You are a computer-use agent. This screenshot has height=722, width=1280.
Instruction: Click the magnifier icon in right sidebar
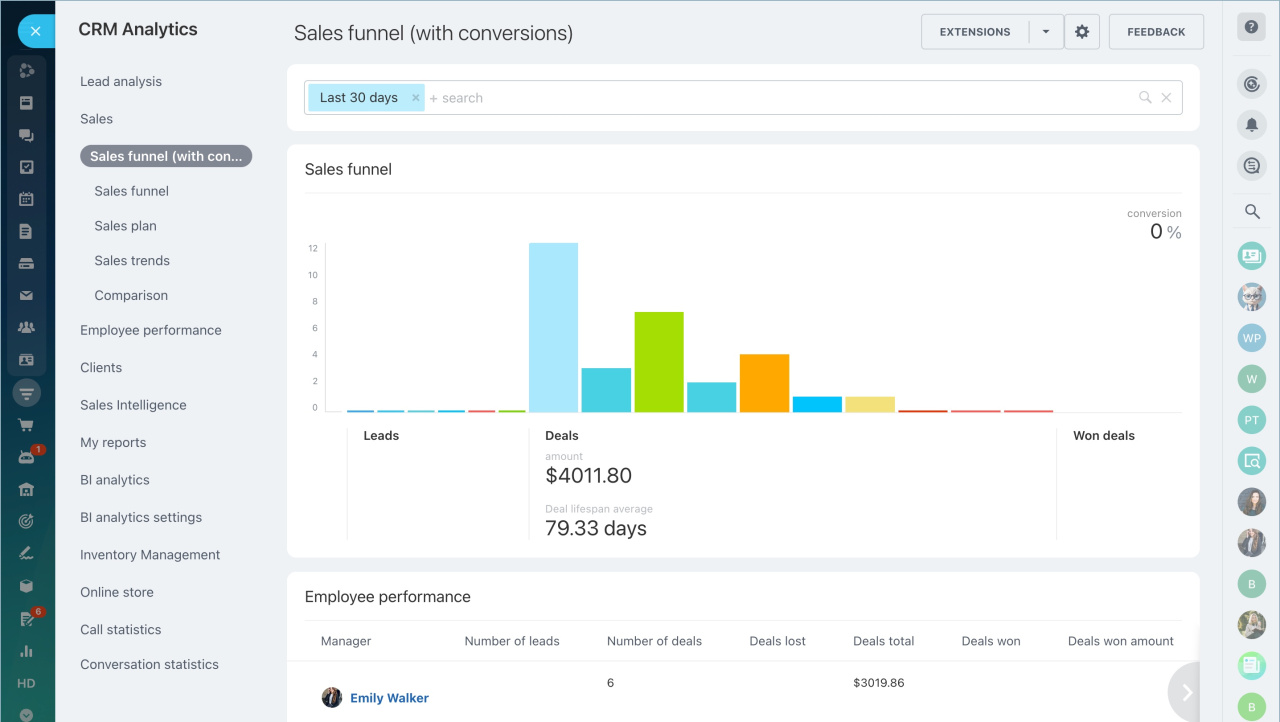(1251, 212)
